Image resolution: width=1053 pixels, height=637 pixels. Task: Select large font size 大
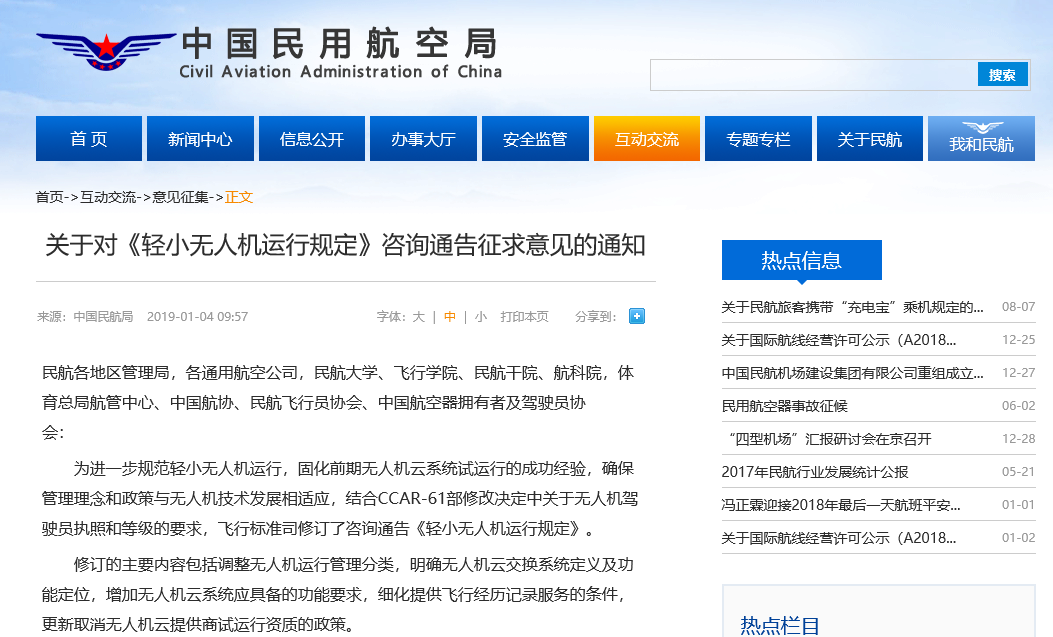coord(417,316)
